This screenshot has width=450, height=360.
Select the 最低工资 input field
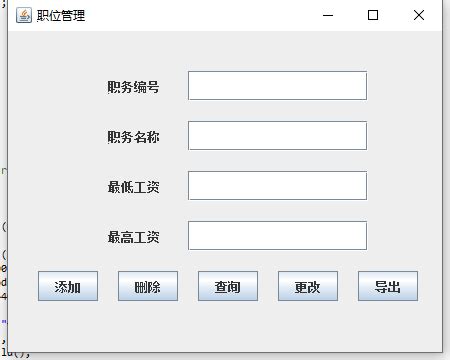tap(278, 186)
